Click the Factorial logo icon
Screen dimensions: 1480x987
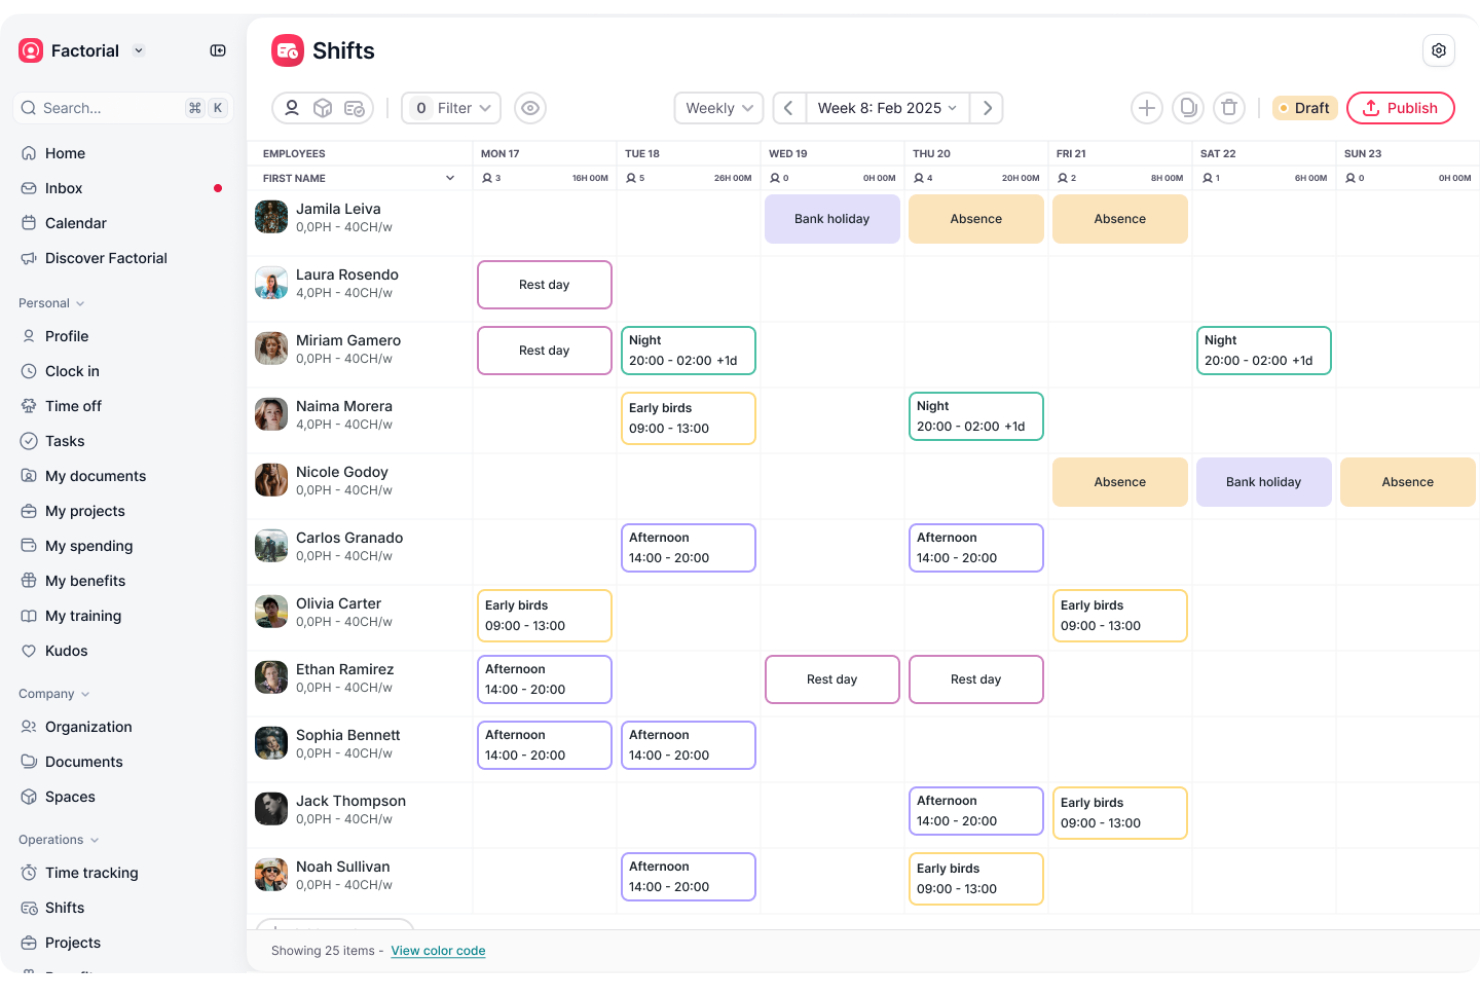point(31,51)
